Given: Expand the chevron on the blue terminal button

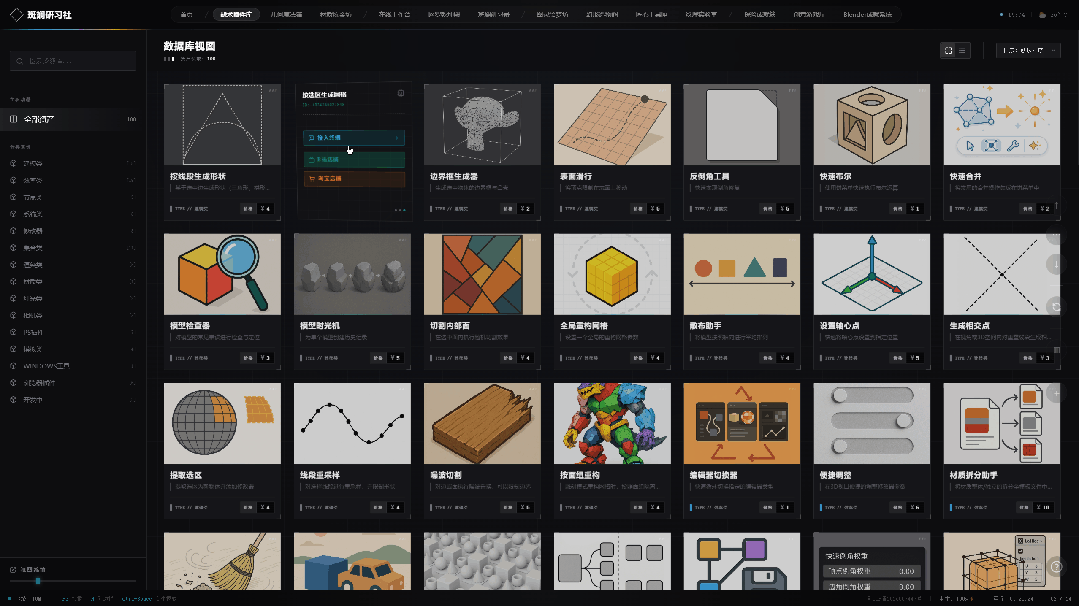Looking at the screenshot, I should point(397,138).
